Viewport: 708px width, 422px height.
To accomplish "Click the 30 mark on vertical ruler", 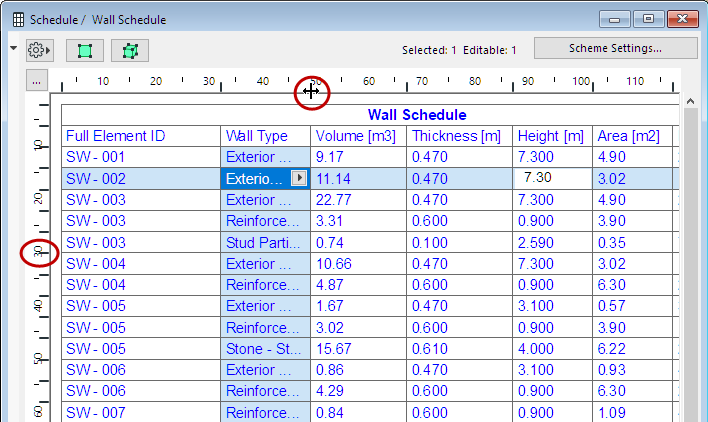I will (40, 254).
